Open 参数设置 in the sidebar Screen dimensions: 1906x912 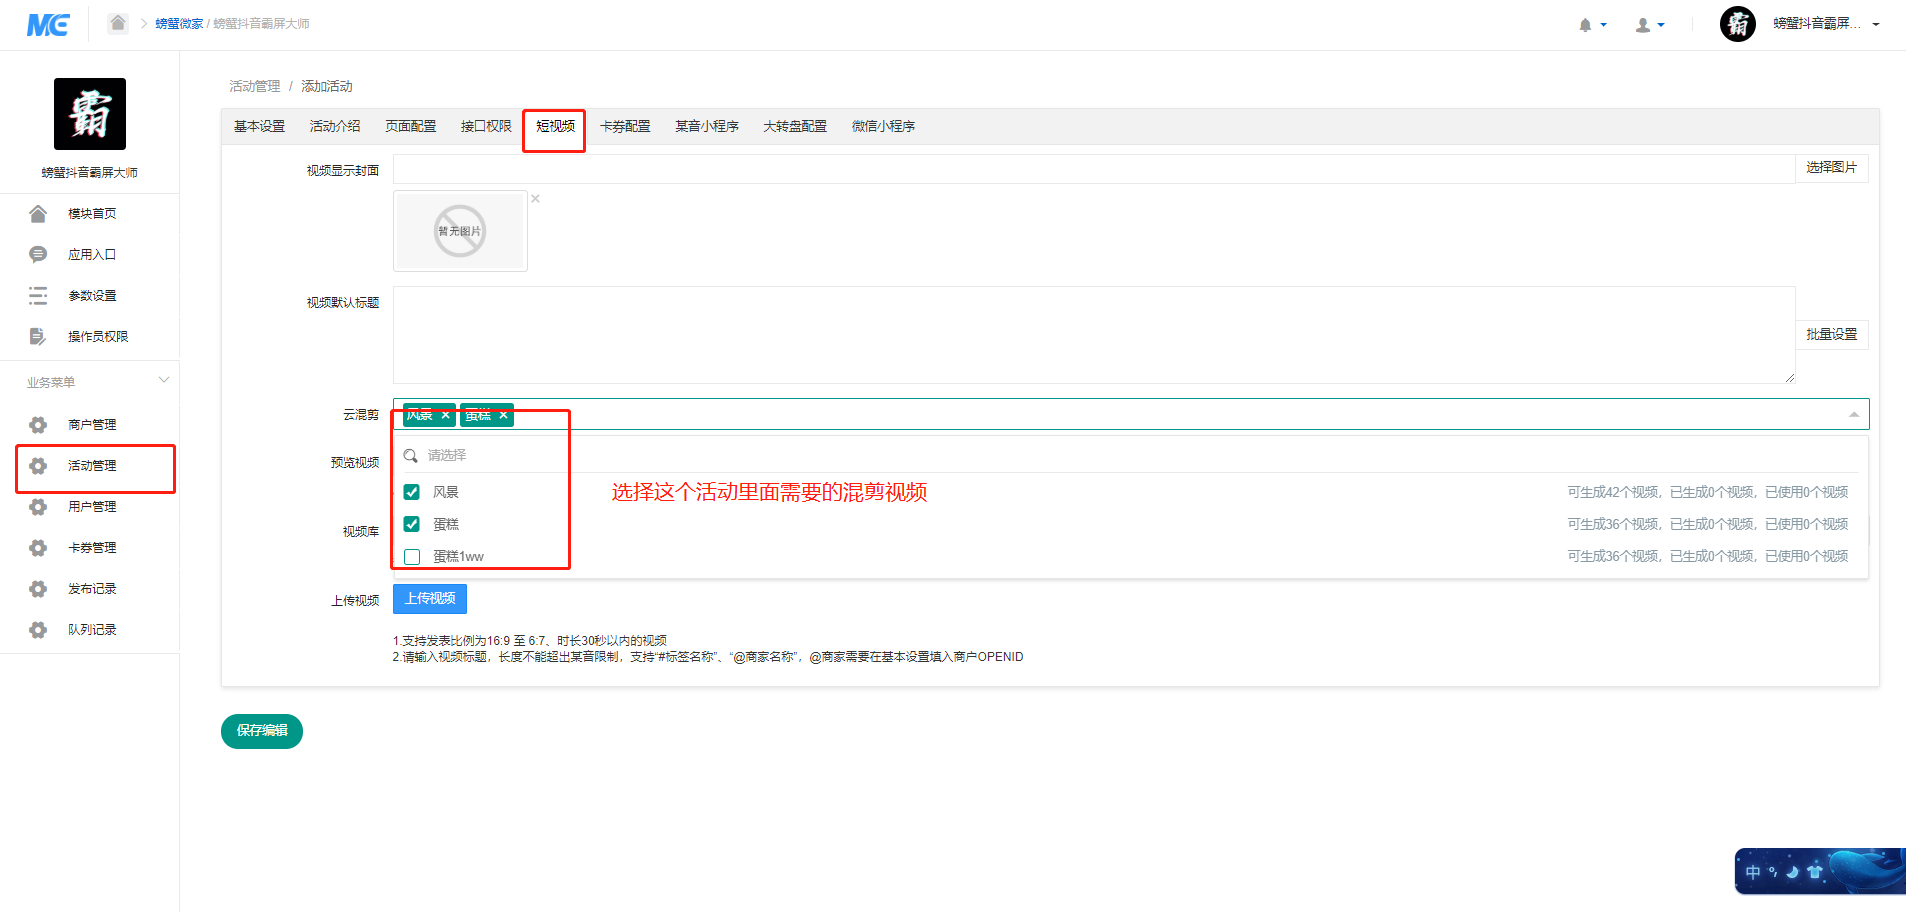tap(92, 295)
